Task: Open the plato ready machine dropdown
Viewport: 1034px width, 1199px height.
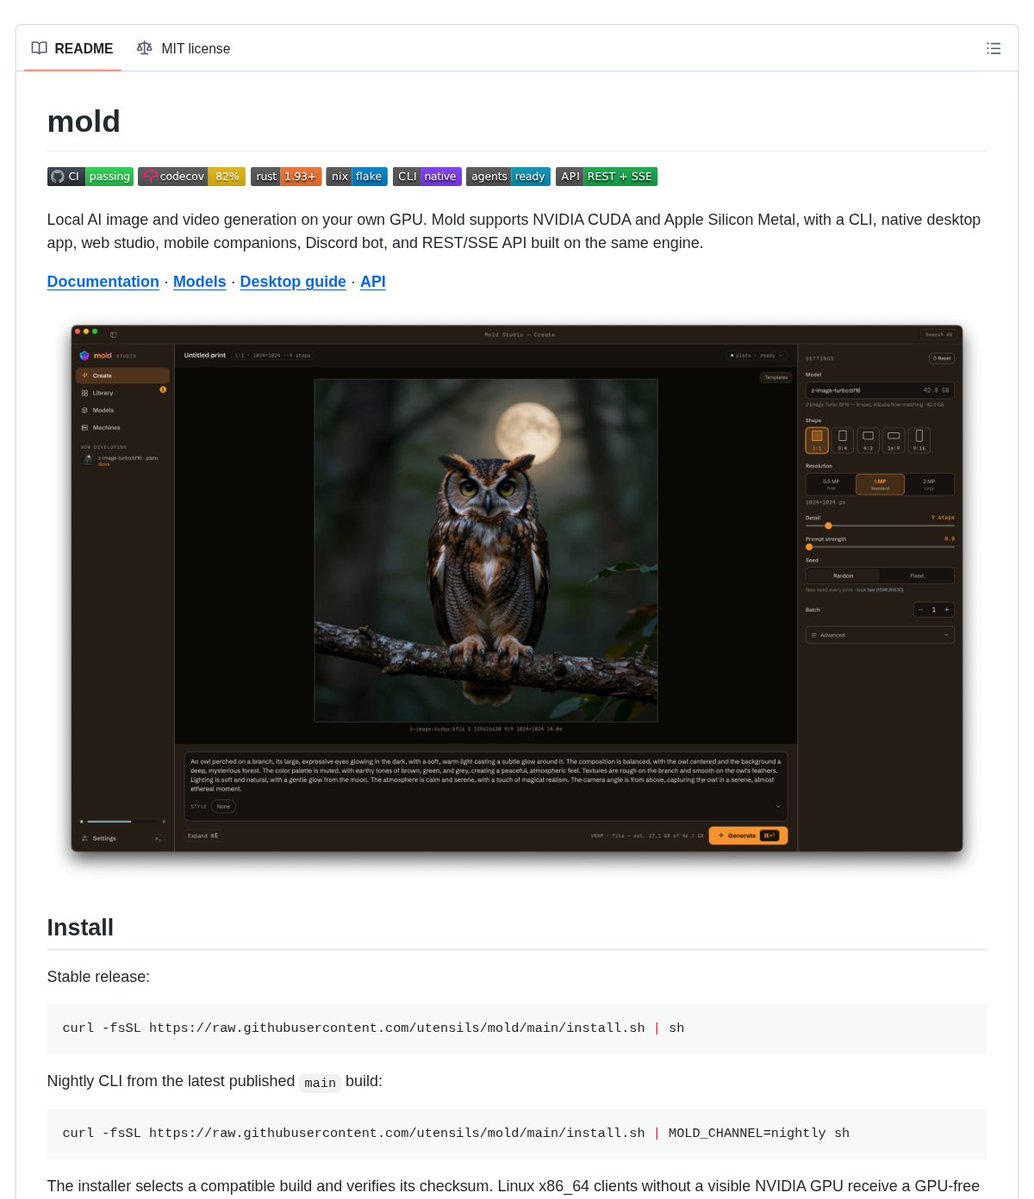Action: tap(756, 356)
